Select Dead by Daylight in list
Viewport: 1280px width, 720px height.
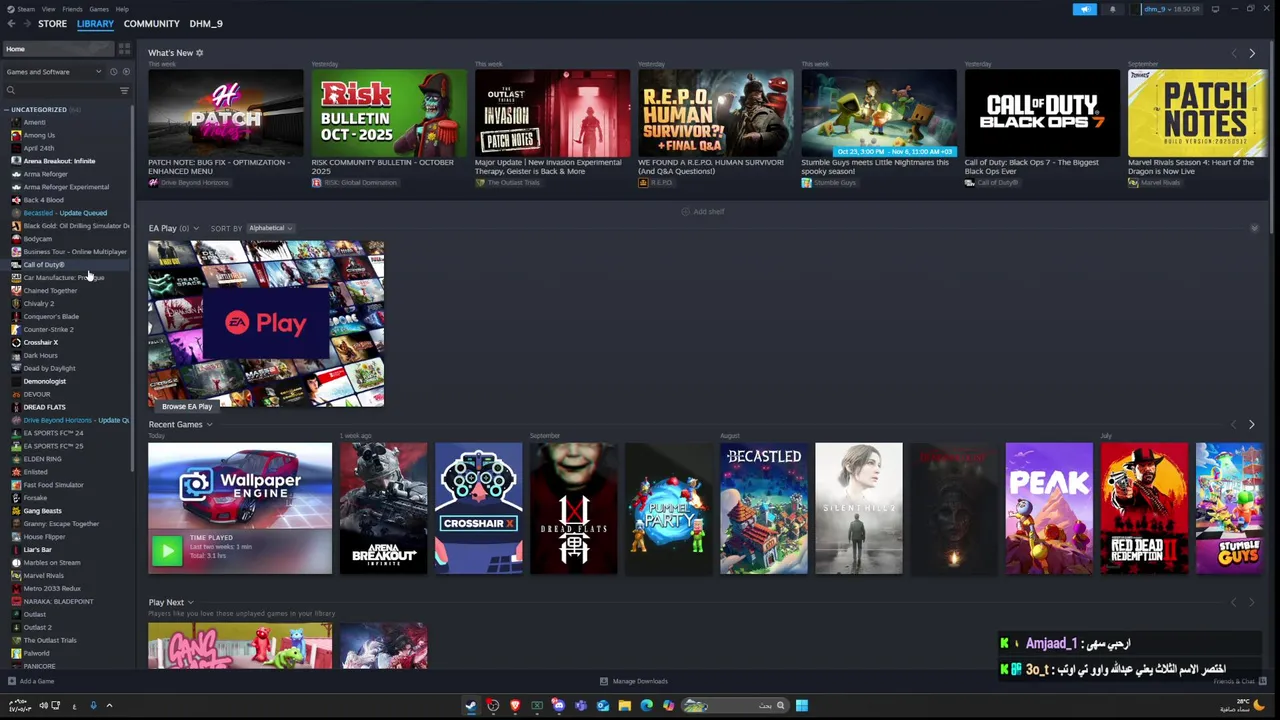49,368
